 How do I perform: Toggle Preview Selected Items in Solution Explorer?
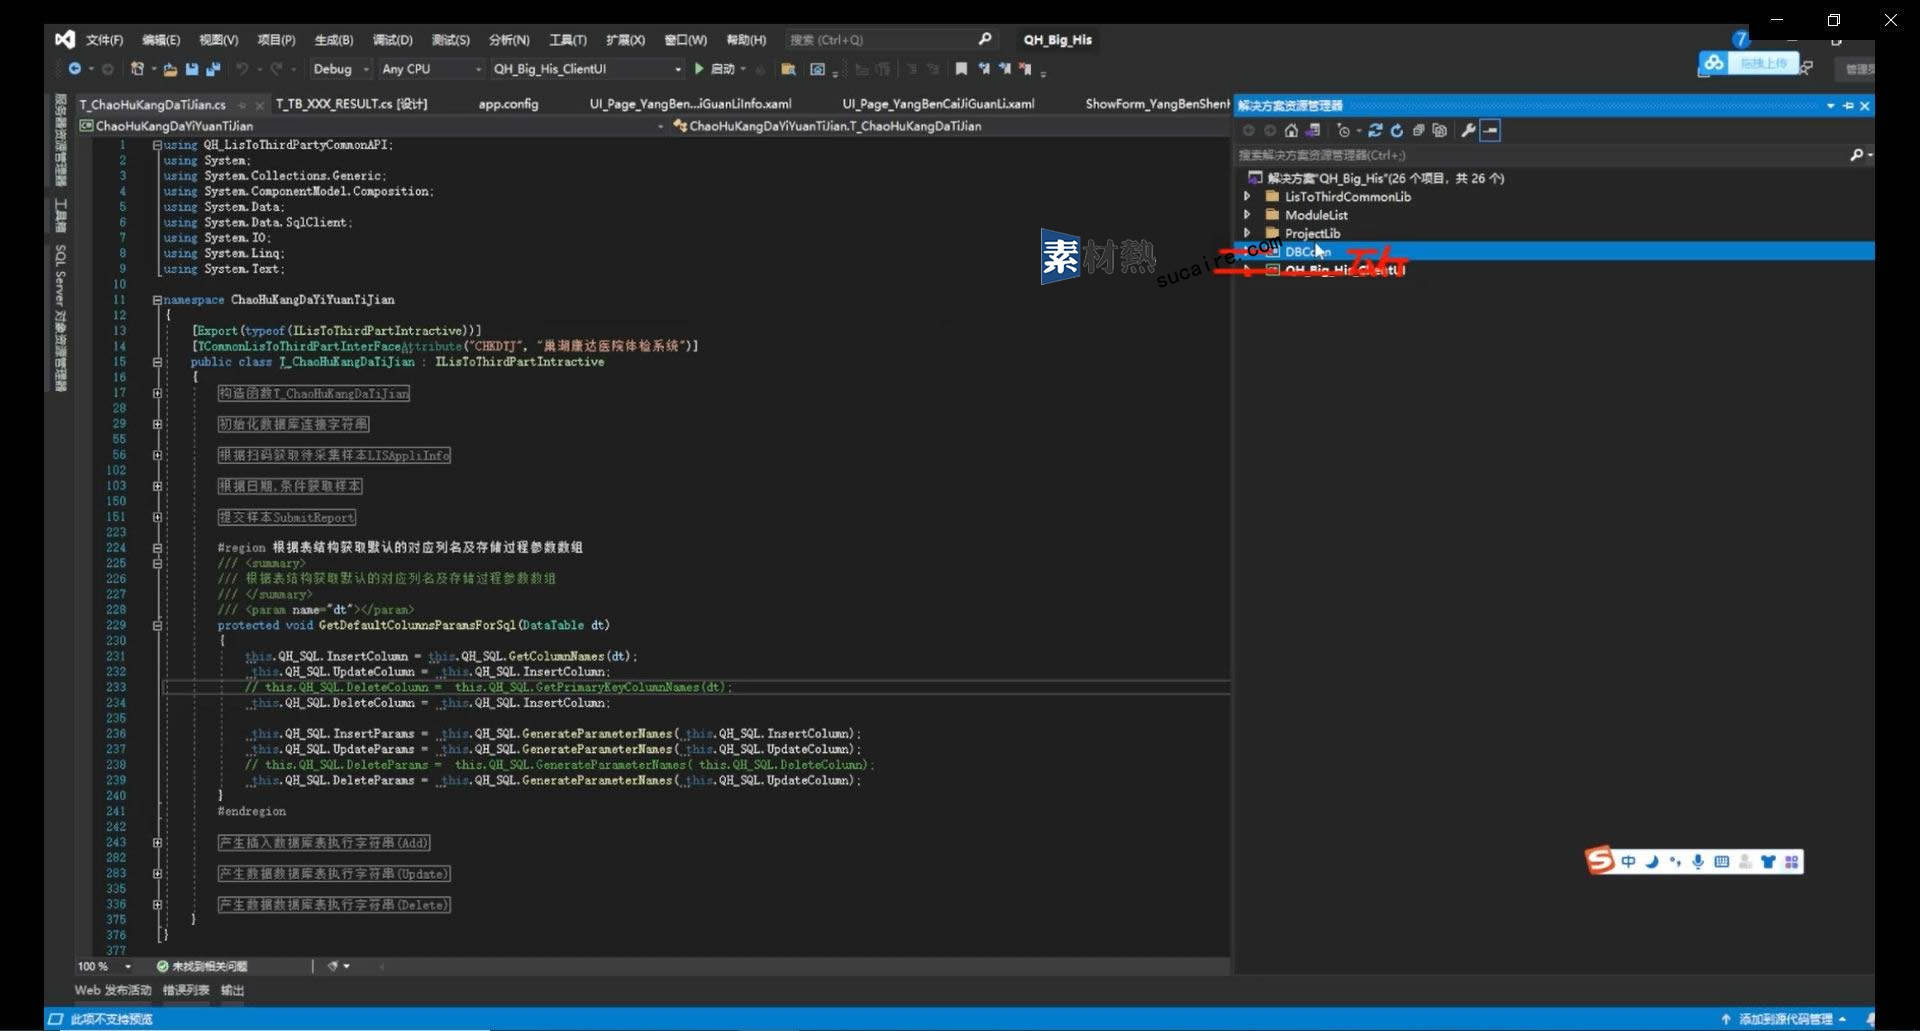1490,131
